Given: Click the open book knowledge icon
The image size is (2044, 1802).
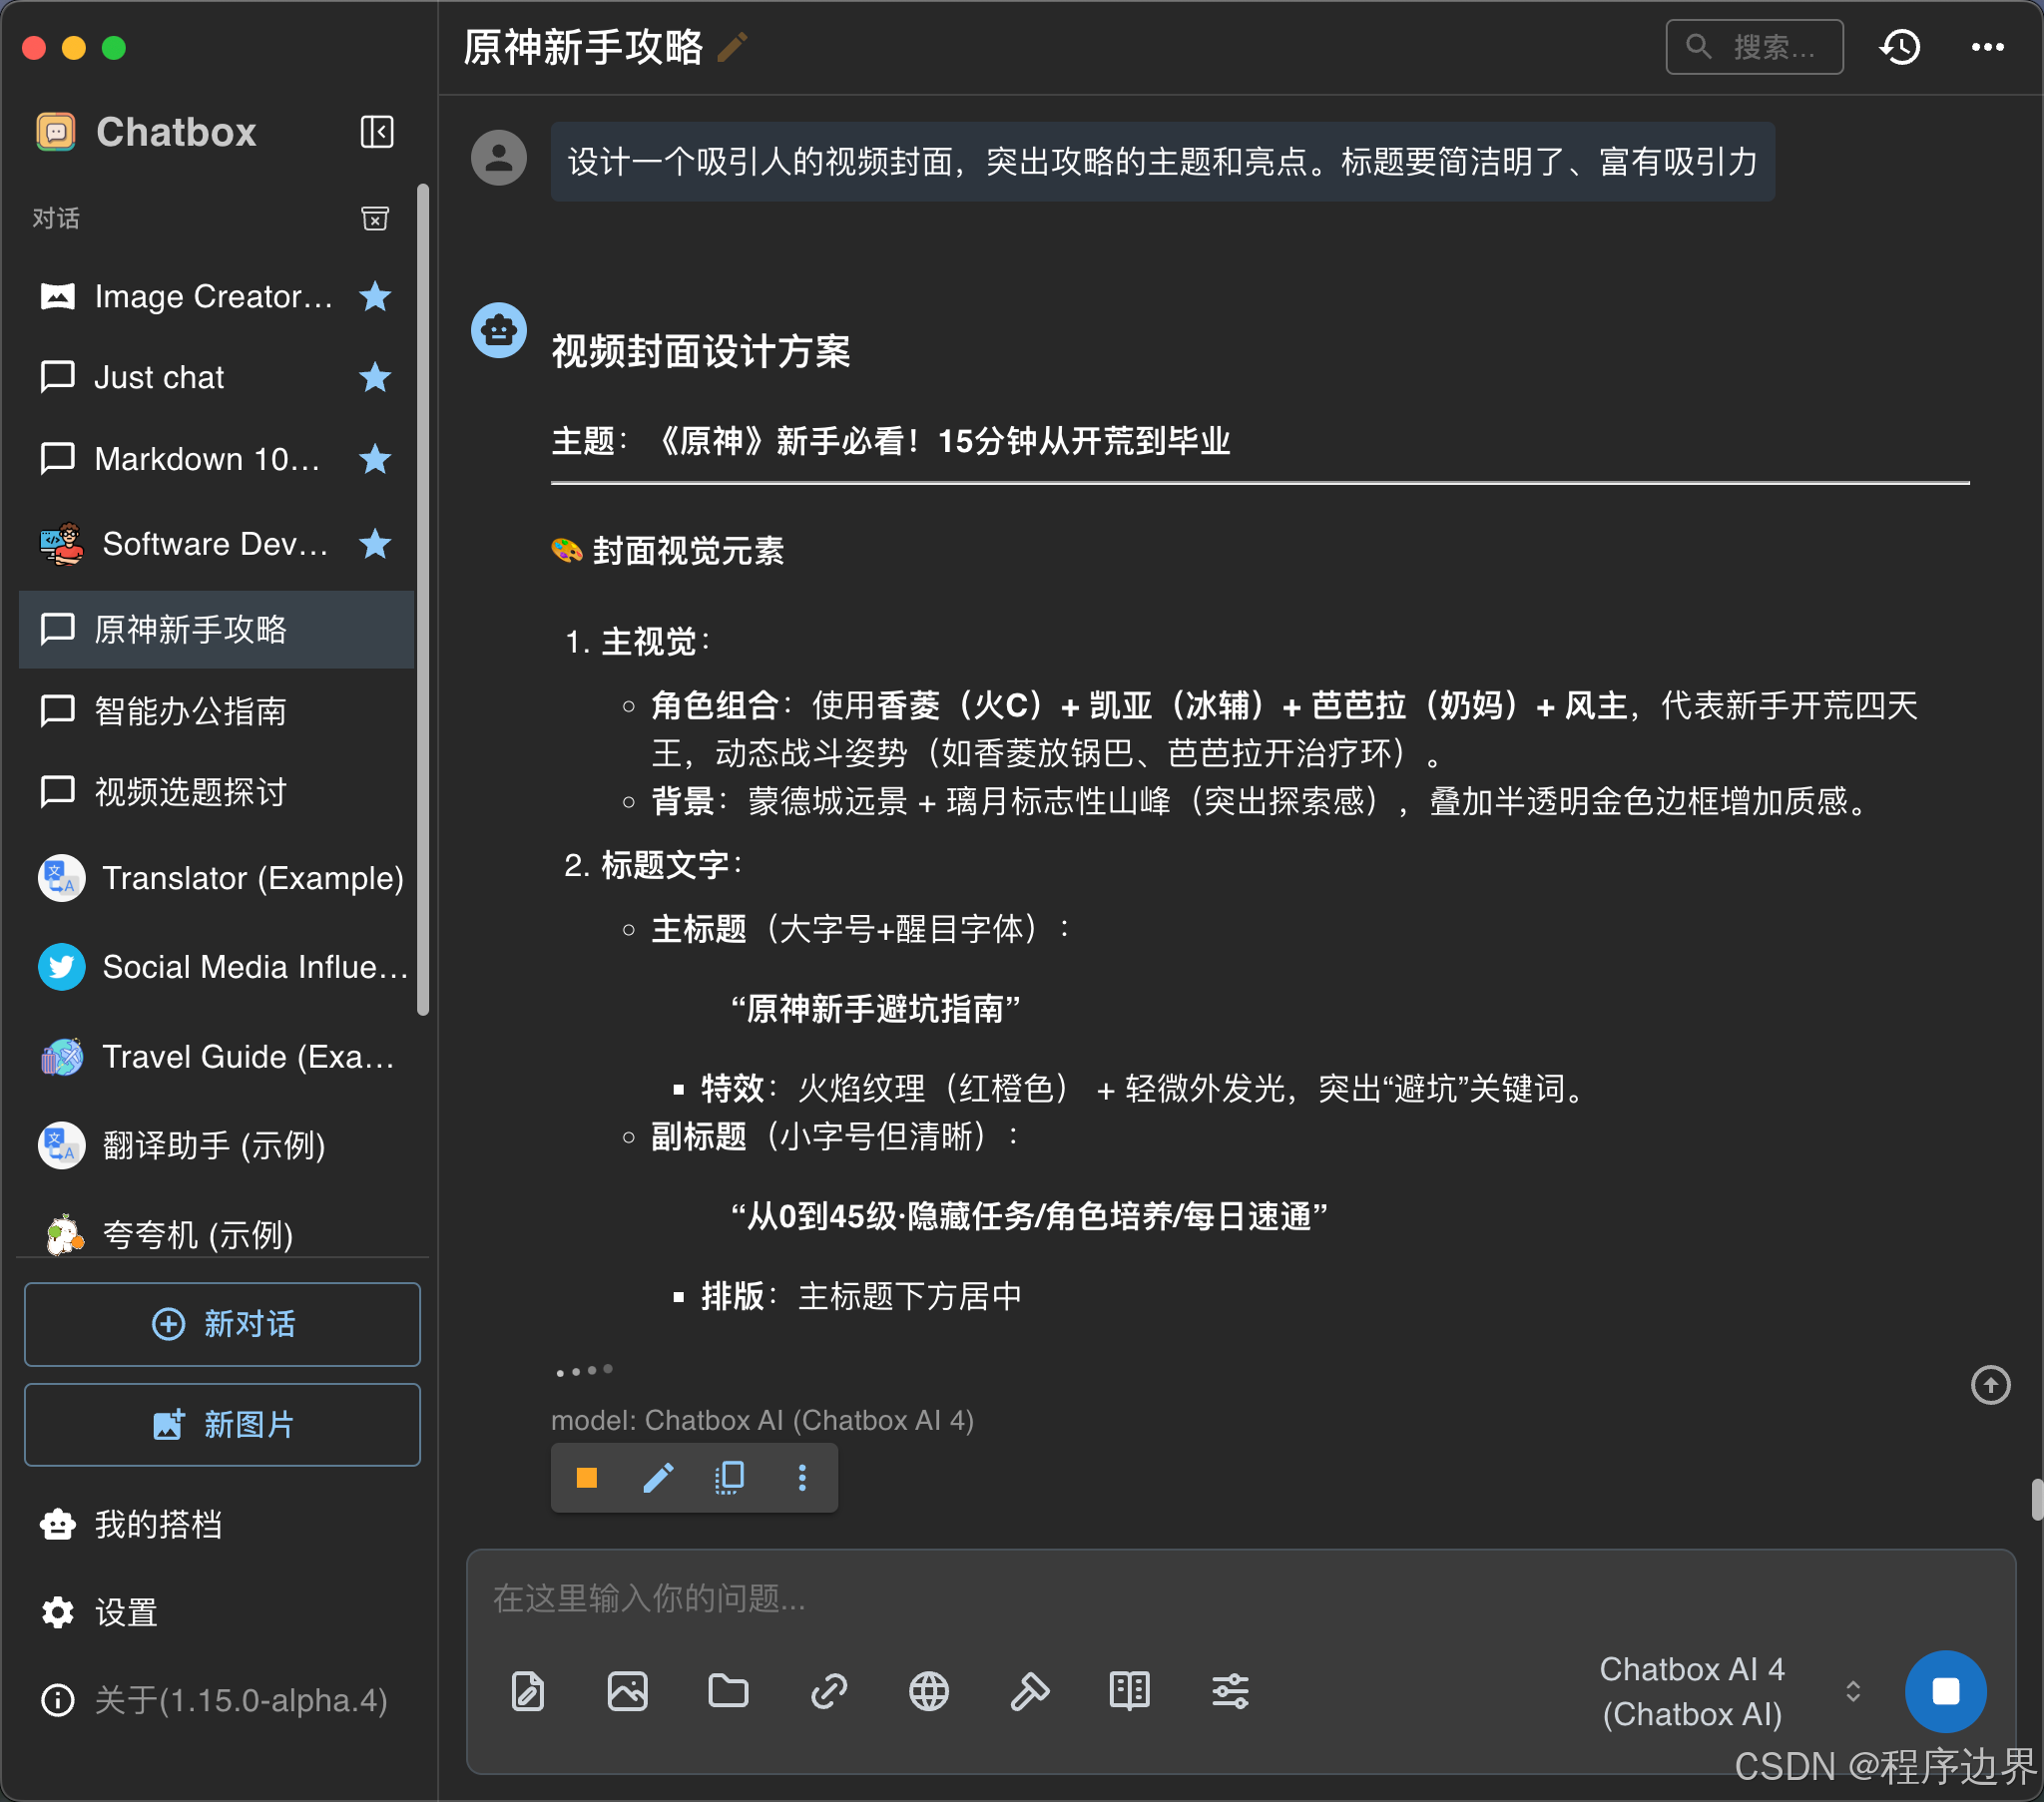Looking at the screenshot, I should click(x=1130, y=1691).
